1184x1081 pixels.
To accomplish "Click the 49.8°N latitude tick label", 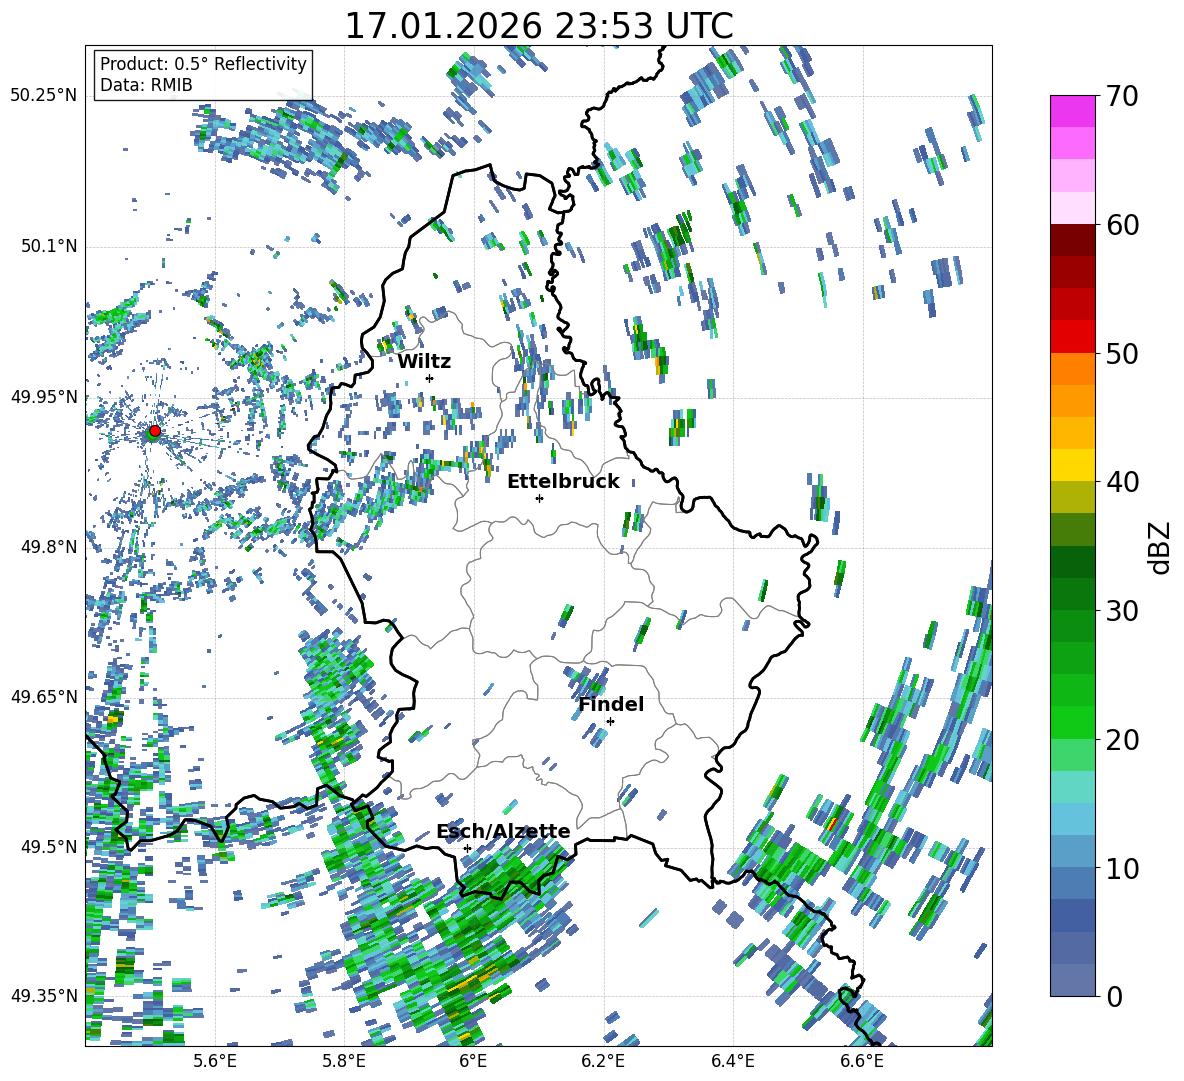I will [x=48, y=547].
